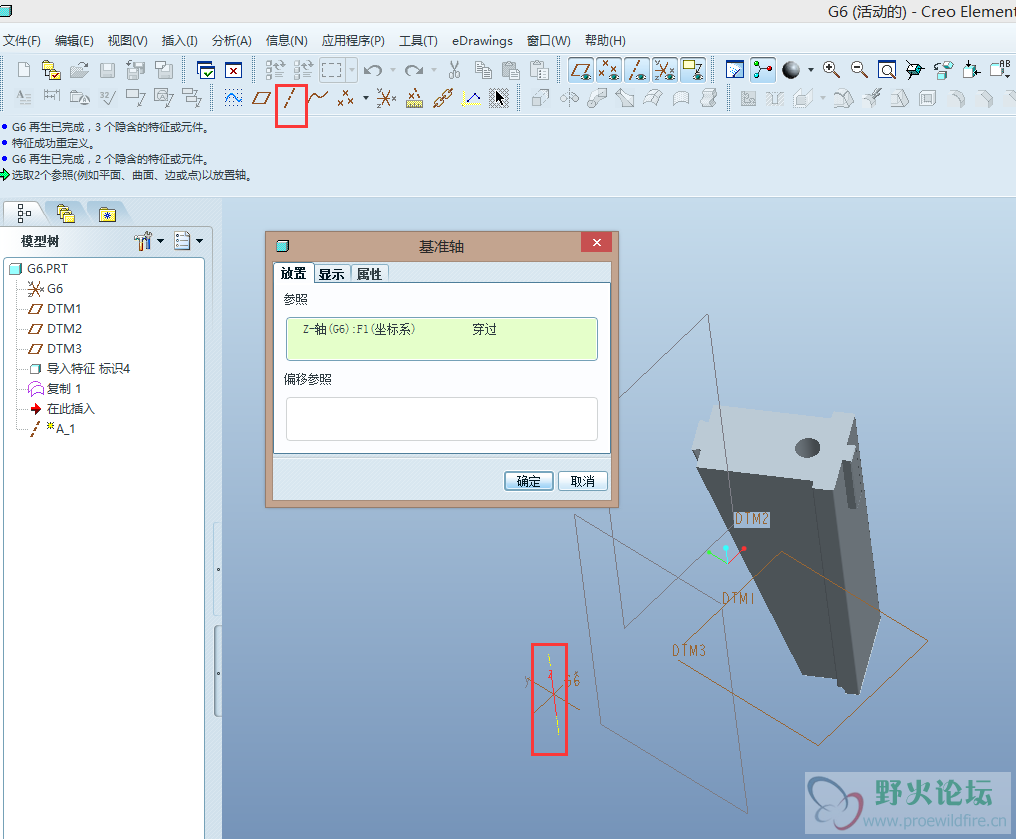
Task: Click the new file icon
Action: click(24, 70)
